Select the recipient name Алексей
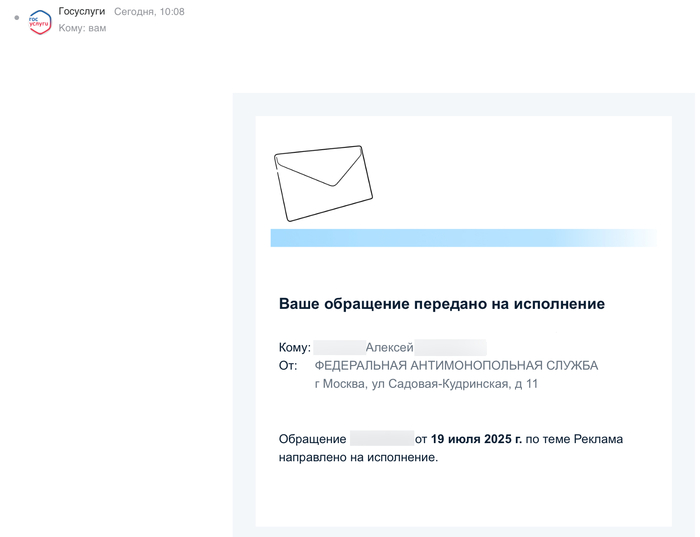This screenshot has height=537, width=700. click(x=389, y=347)
